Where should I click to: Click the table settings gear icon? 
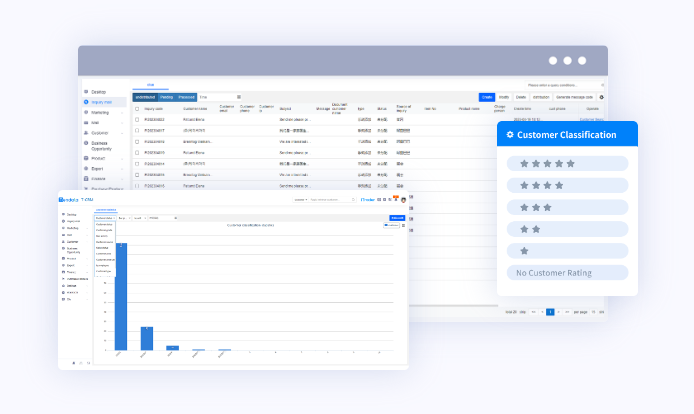pyautogui.click(x=602, y=97)
